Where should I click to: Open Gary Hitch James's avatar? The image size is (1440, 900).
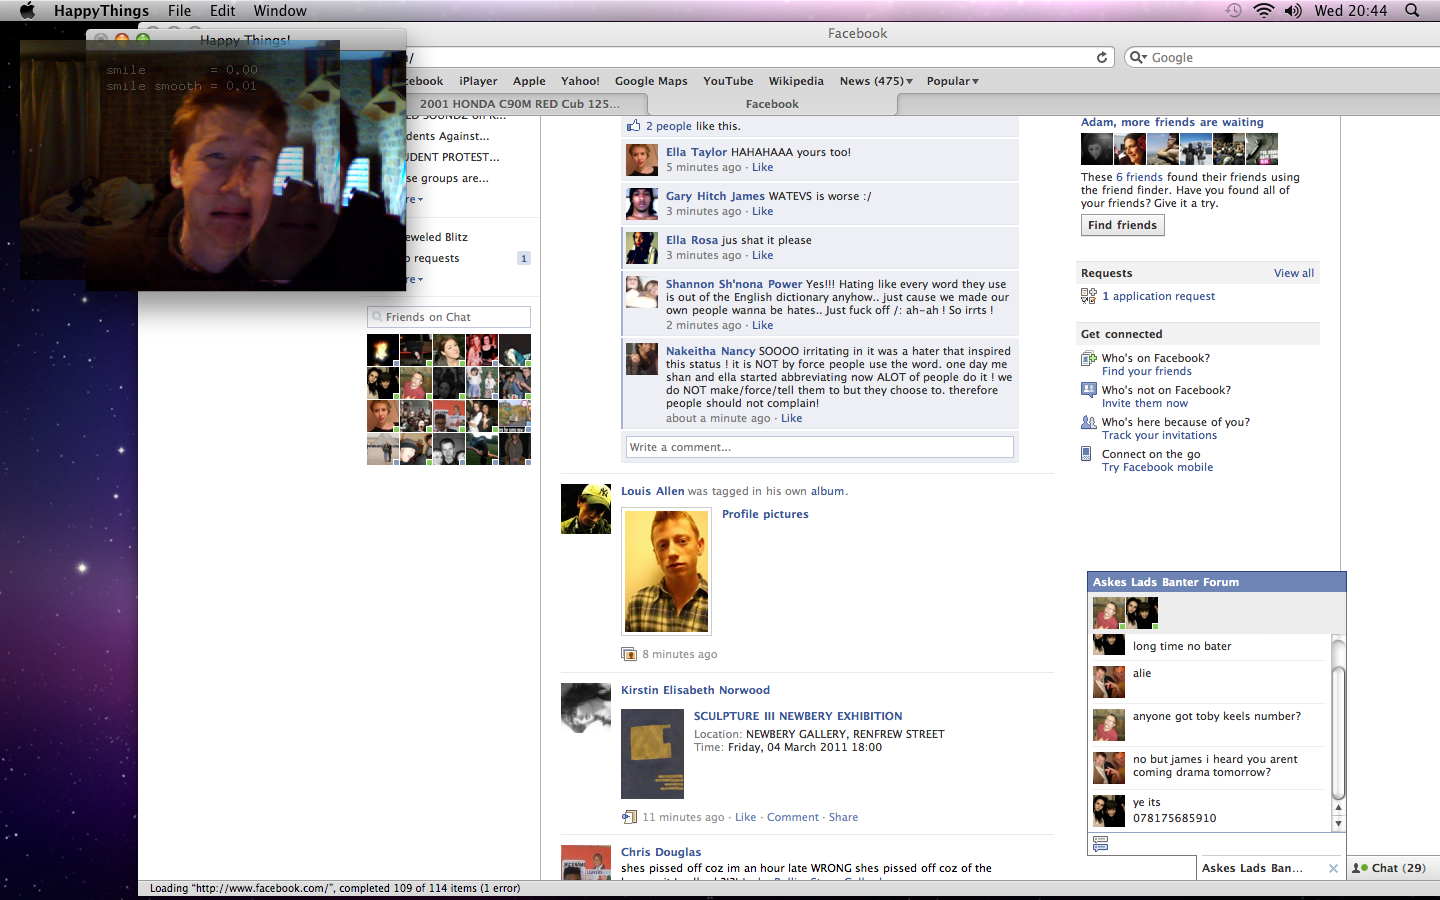[x=642, y=204]
